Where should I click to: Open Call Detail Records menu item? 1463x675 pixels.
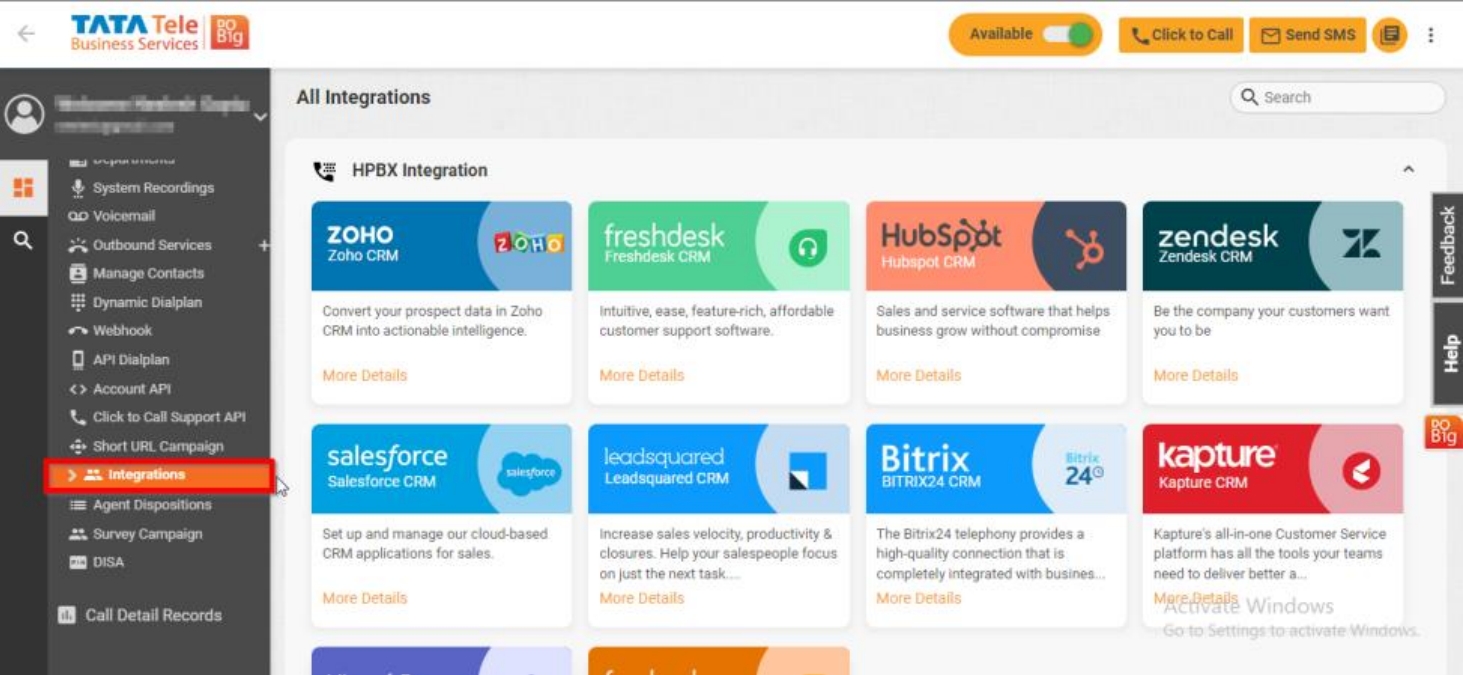click(140, 615)
